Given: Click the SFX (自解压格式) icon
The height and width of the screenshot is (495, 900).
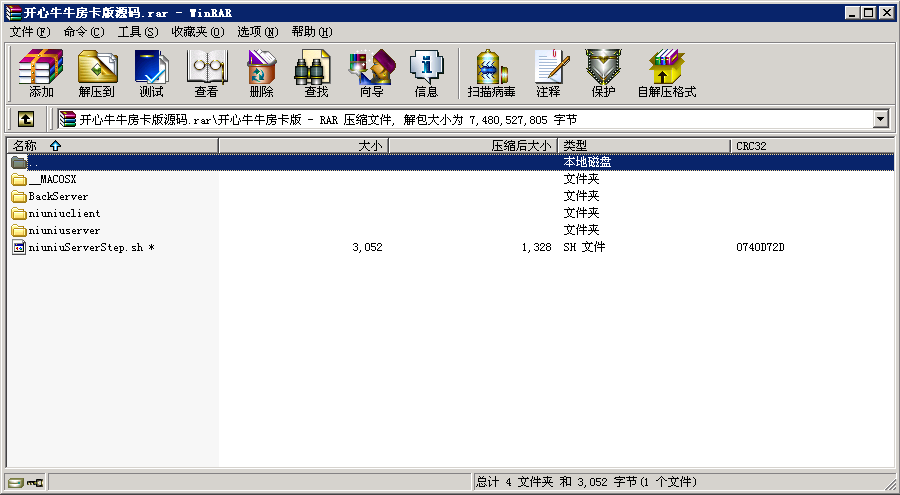Looking at the screenshot, I should [x=667, y=73].
